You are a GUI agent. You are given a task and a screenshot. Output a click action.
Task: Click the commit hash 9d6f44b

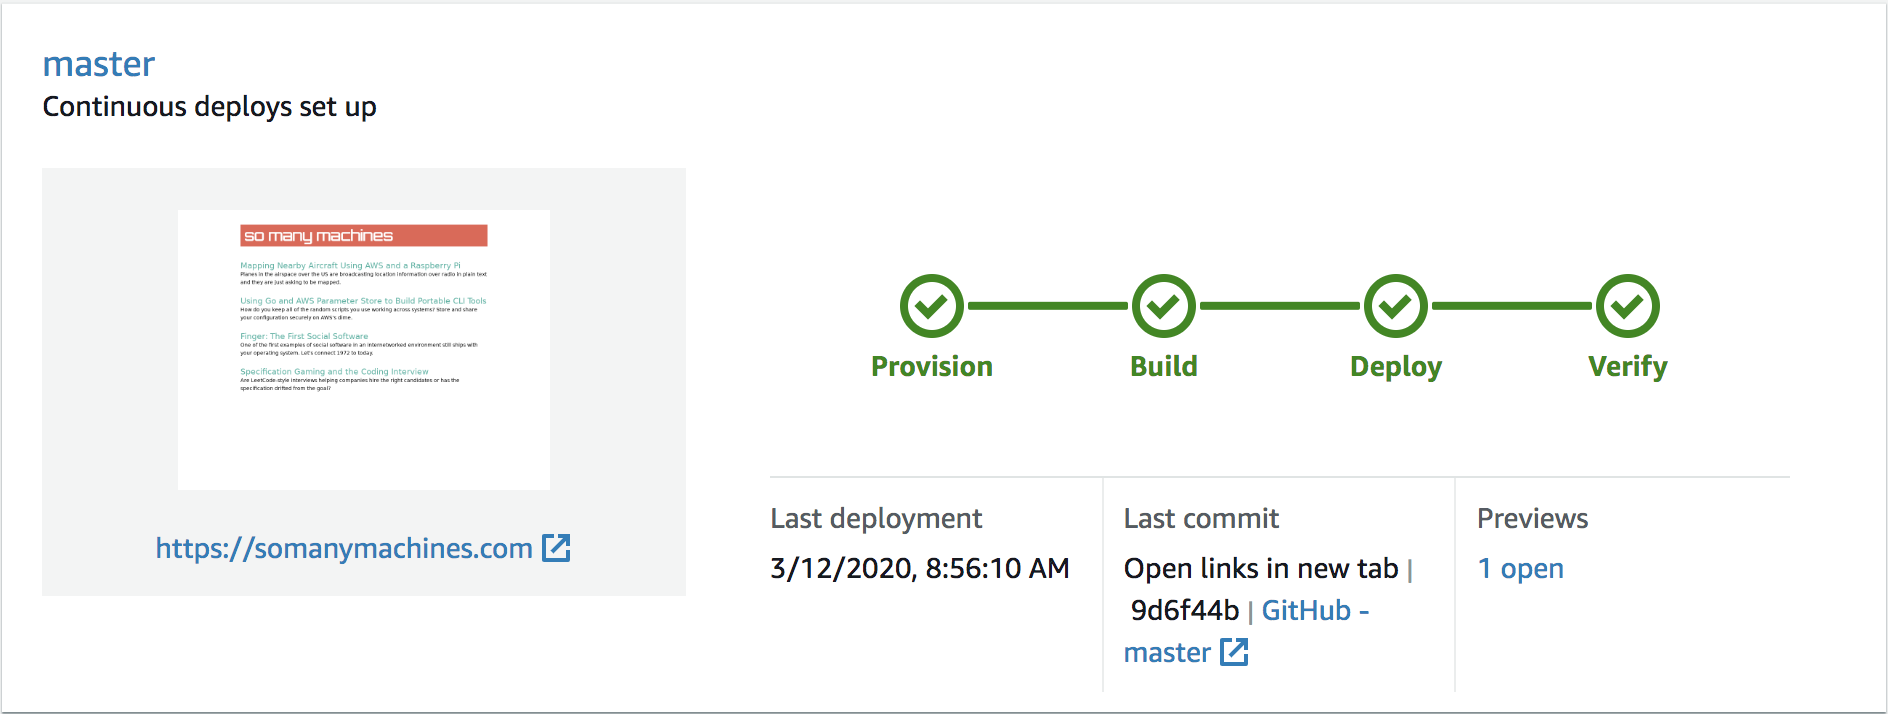pos(1185,610)
